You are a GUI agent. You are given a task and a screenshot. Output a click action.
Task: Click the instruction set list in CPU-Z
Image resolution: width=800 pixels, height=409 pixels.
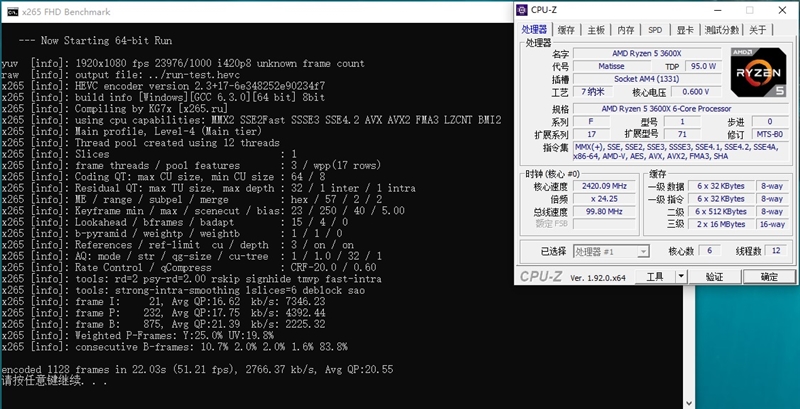point(679,152)
